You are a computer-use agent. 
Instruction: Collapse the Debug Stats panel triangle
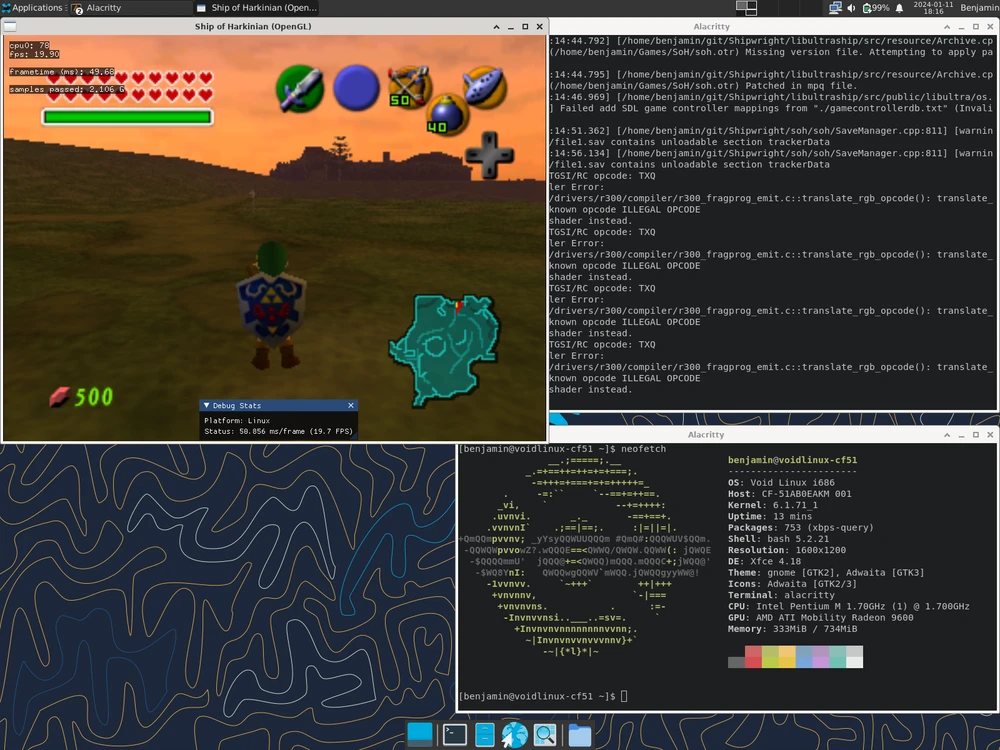(x=206, y=405)
